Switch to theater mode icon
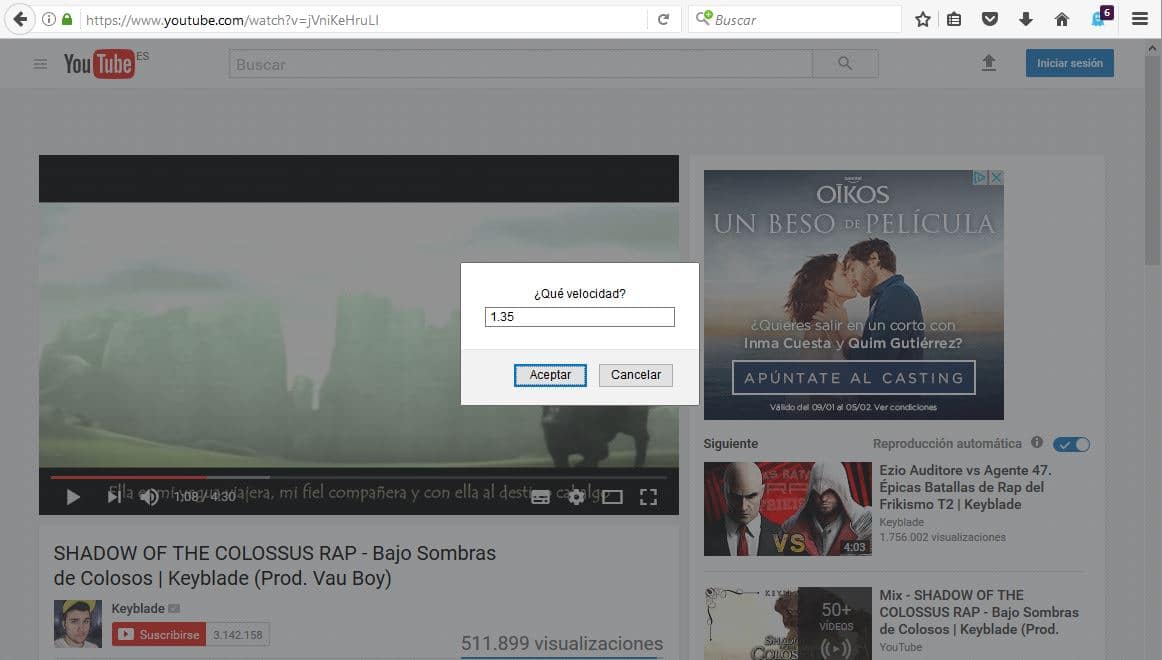 tap(612, 497)
